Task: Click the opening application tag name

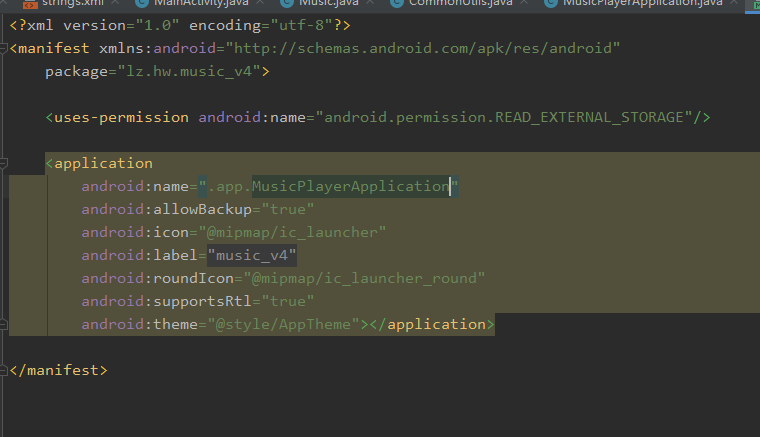Action: [103, 163]
